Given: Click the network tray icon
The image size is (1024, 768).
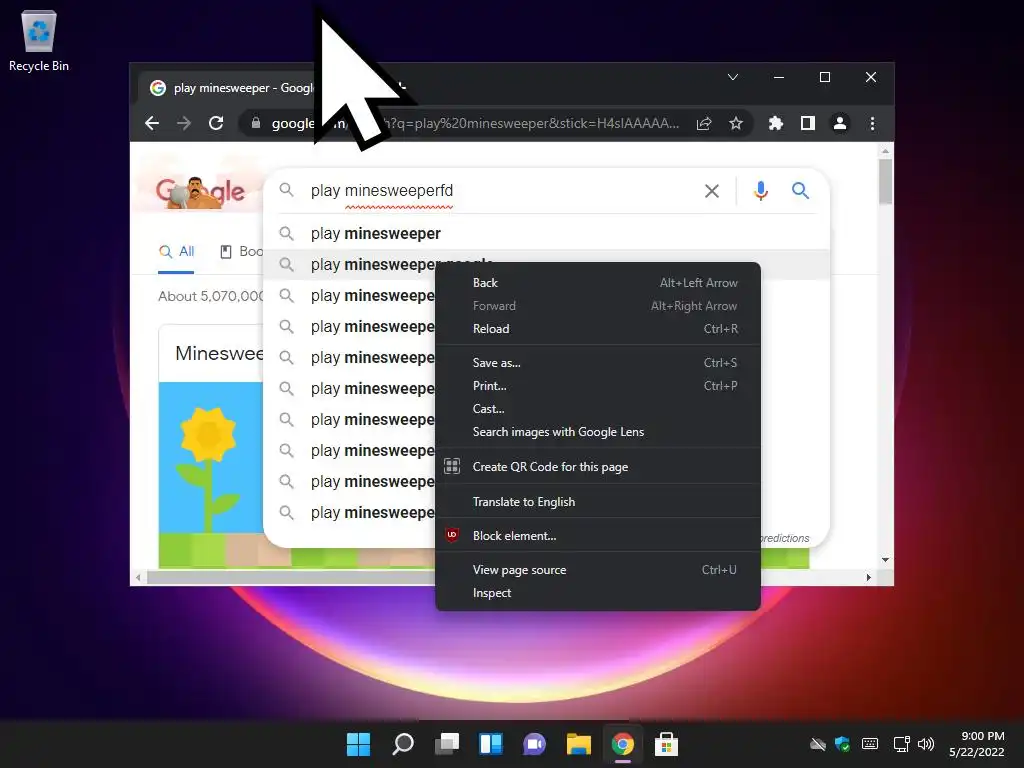Looking at the screenshot, I should [x=902, y=744].
